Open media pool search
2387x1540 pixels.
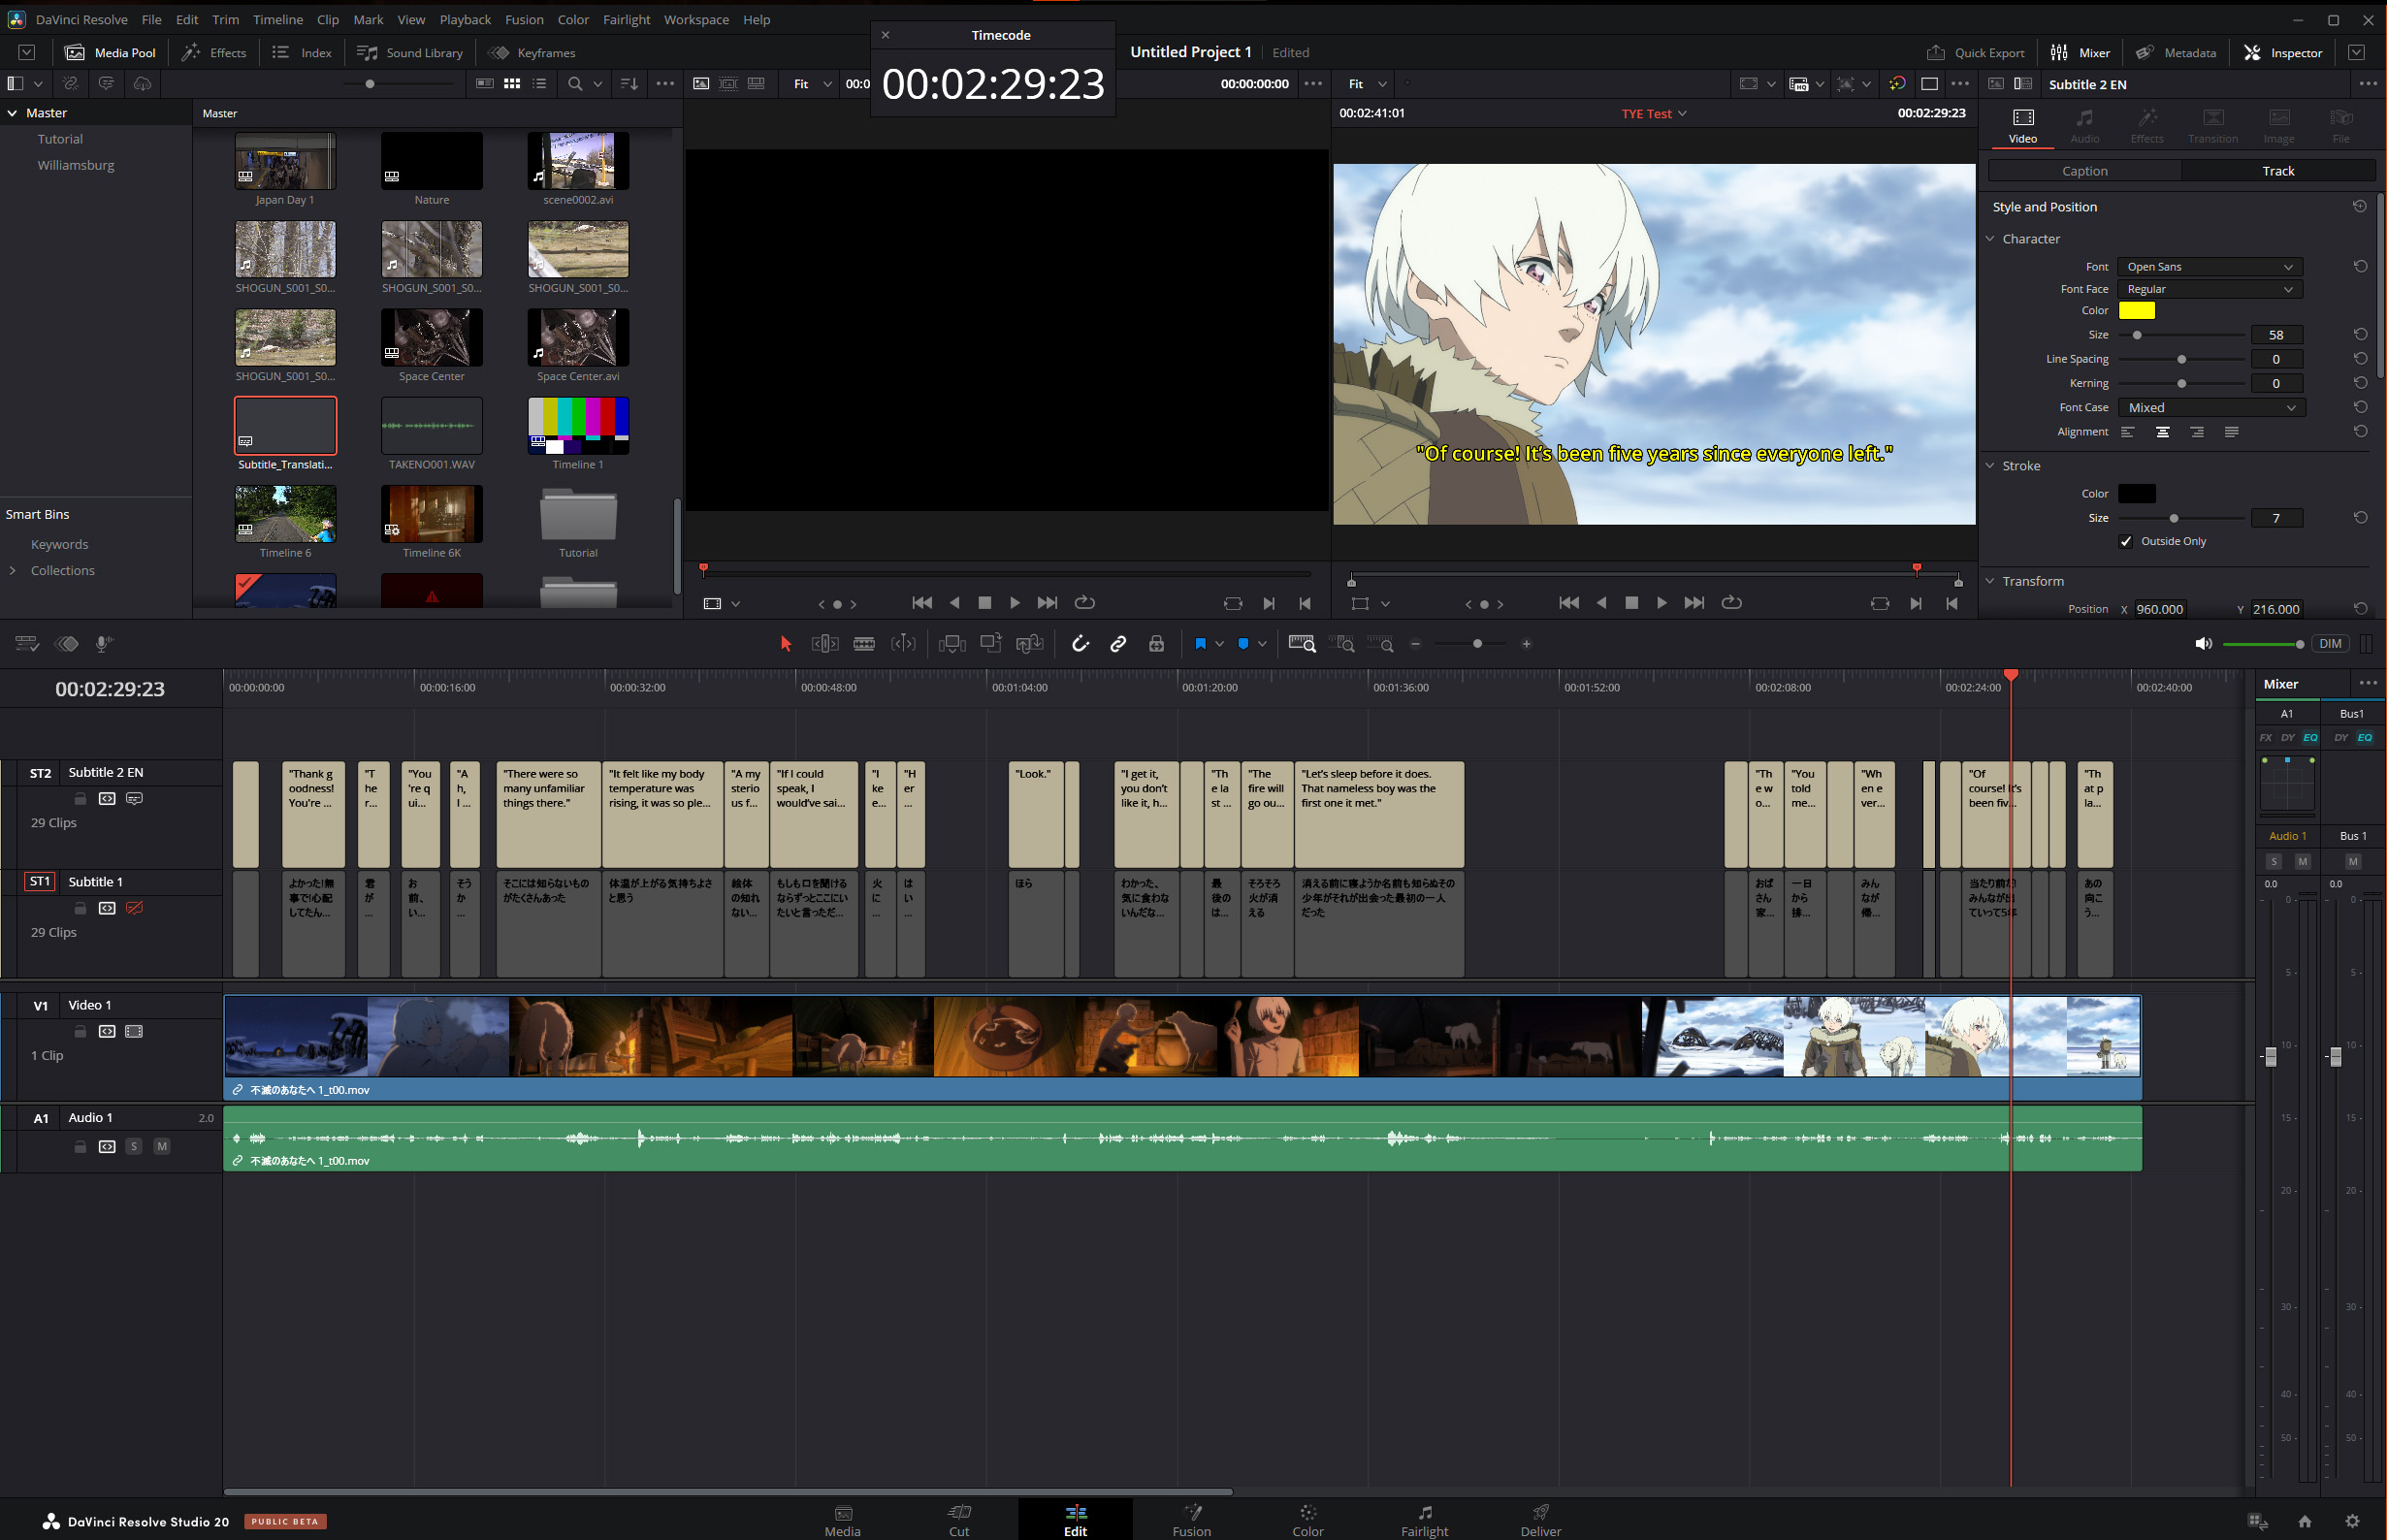(575, 84)
